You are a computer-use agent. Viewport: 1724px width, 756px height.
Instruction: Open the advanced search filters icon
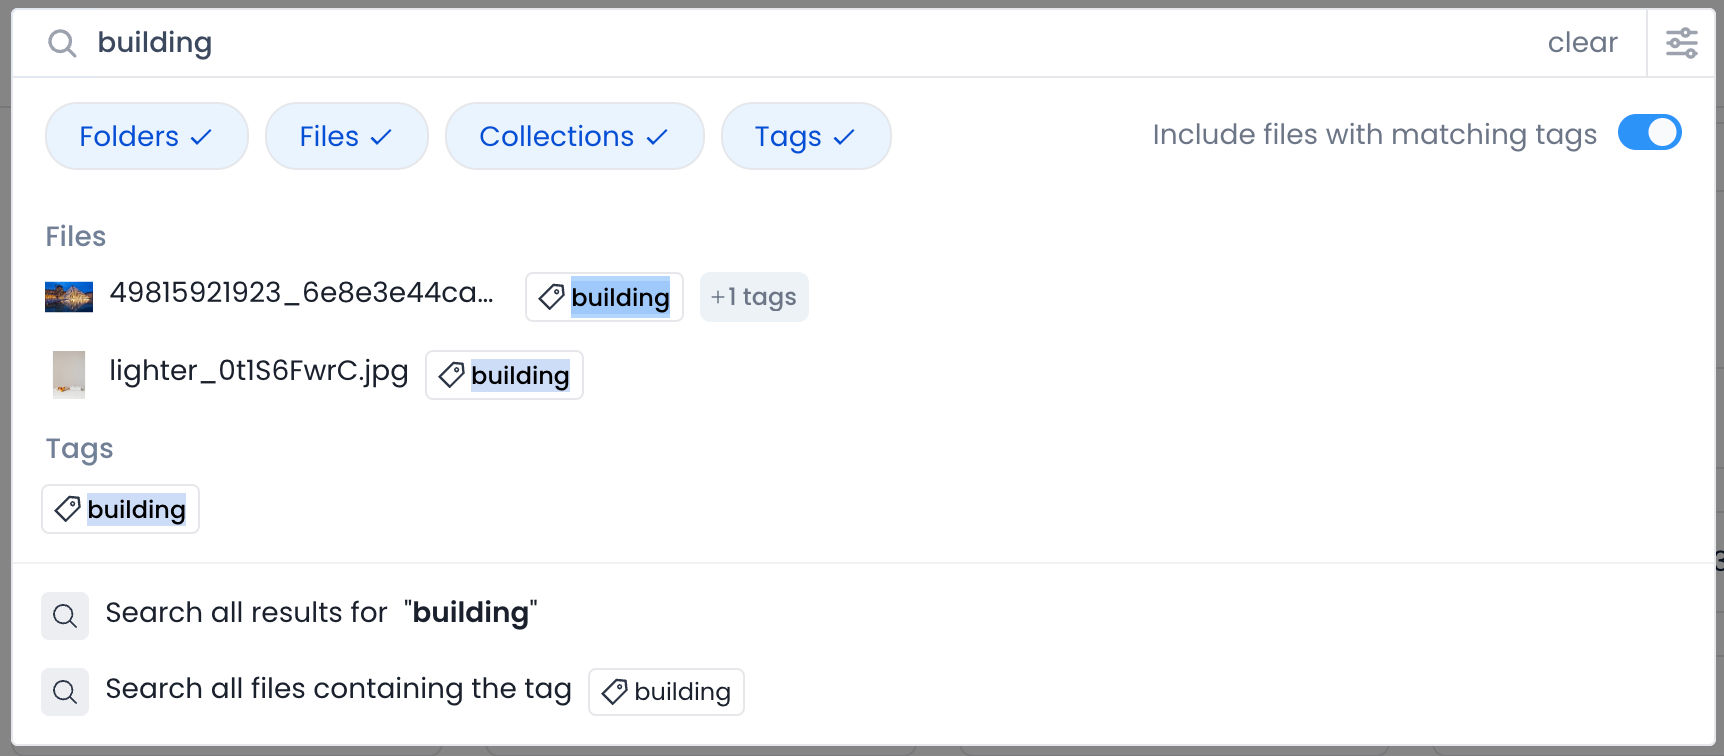coord(1681,43)
